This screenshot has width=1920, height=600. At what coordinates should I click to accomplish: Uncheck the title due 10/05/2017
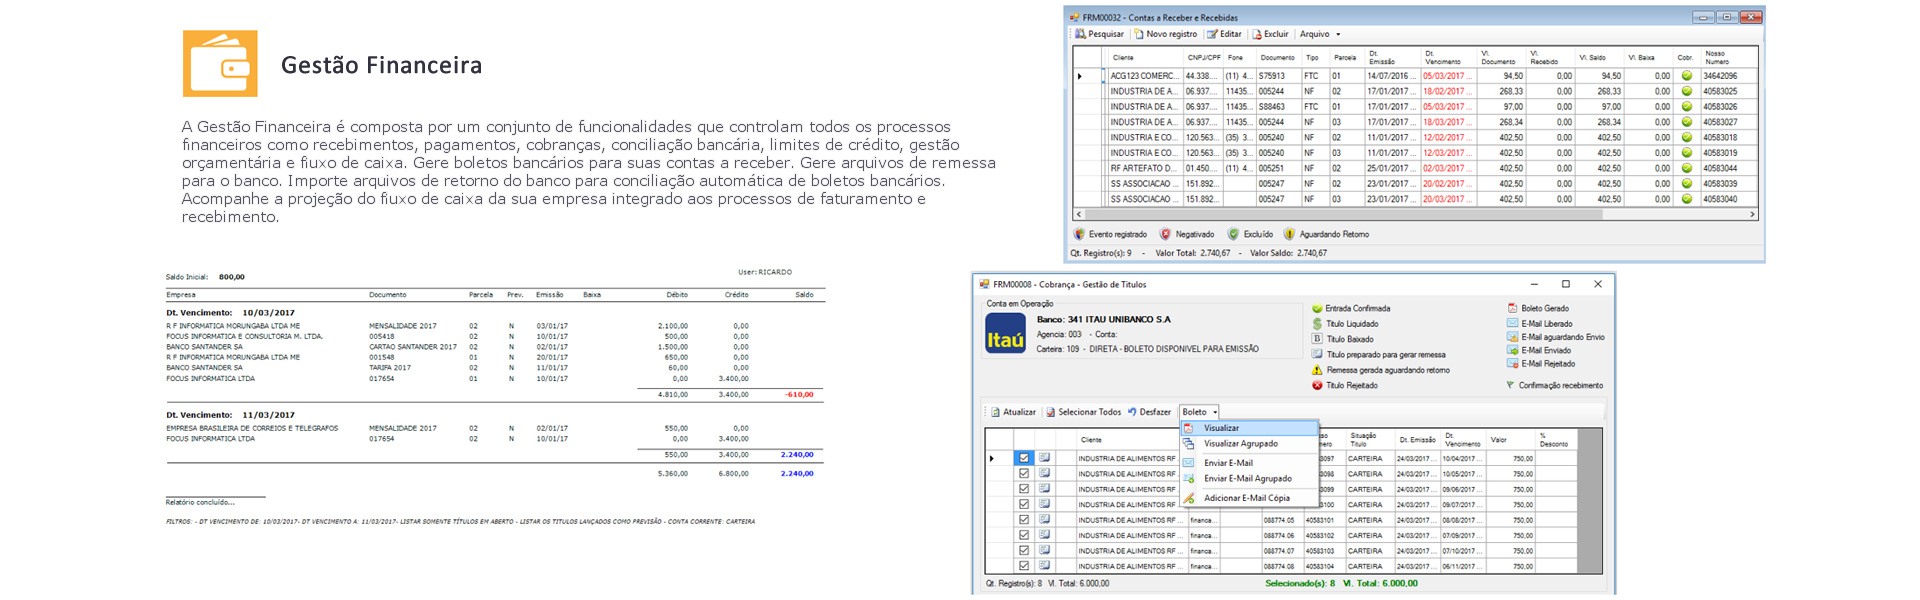pos(1024,474)
